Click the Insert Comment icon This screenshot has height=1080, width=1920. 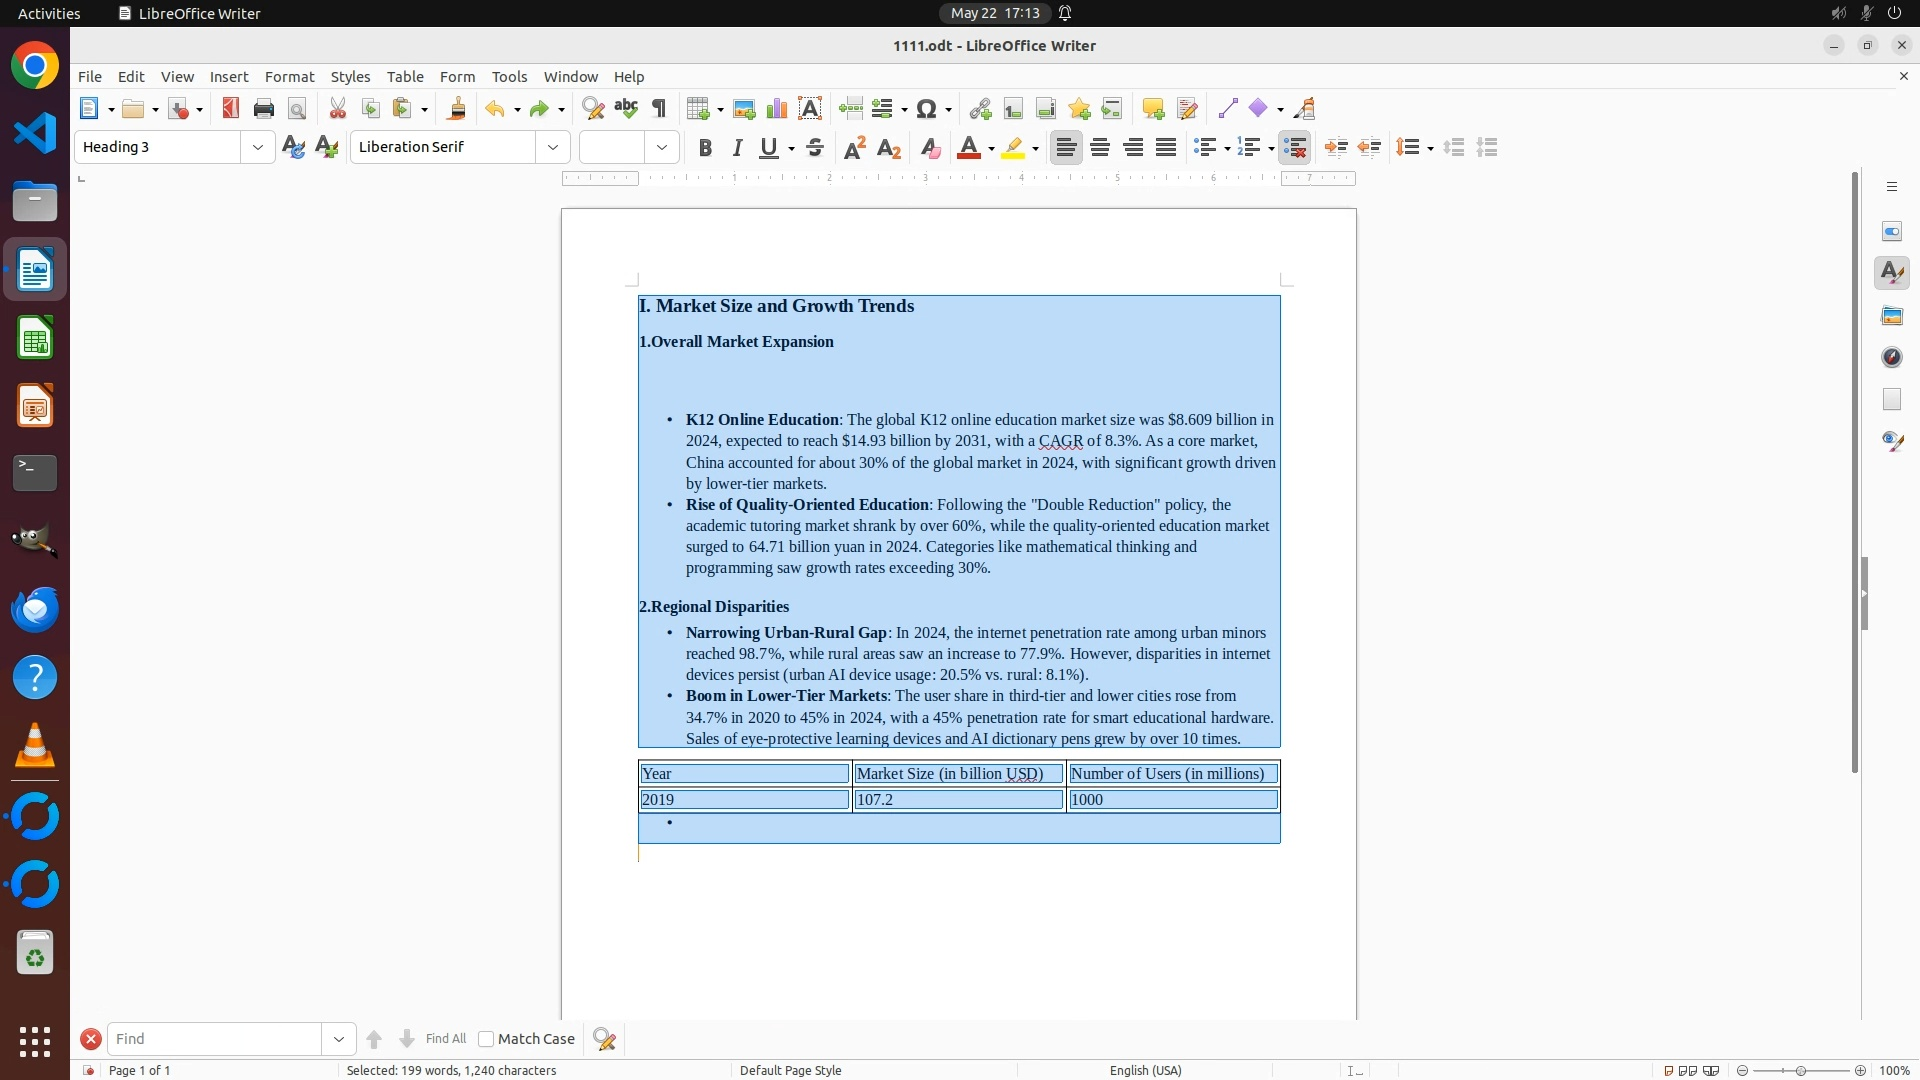[x=1153, y=109]
